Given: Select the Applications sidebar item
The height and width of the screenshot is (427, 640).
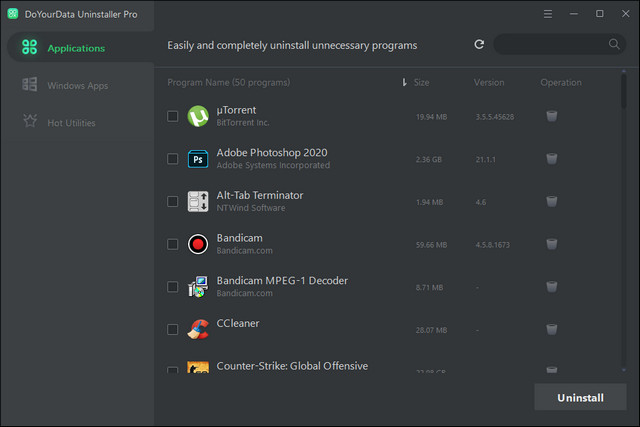Looking at the screenshot, I should coord(76,48).
